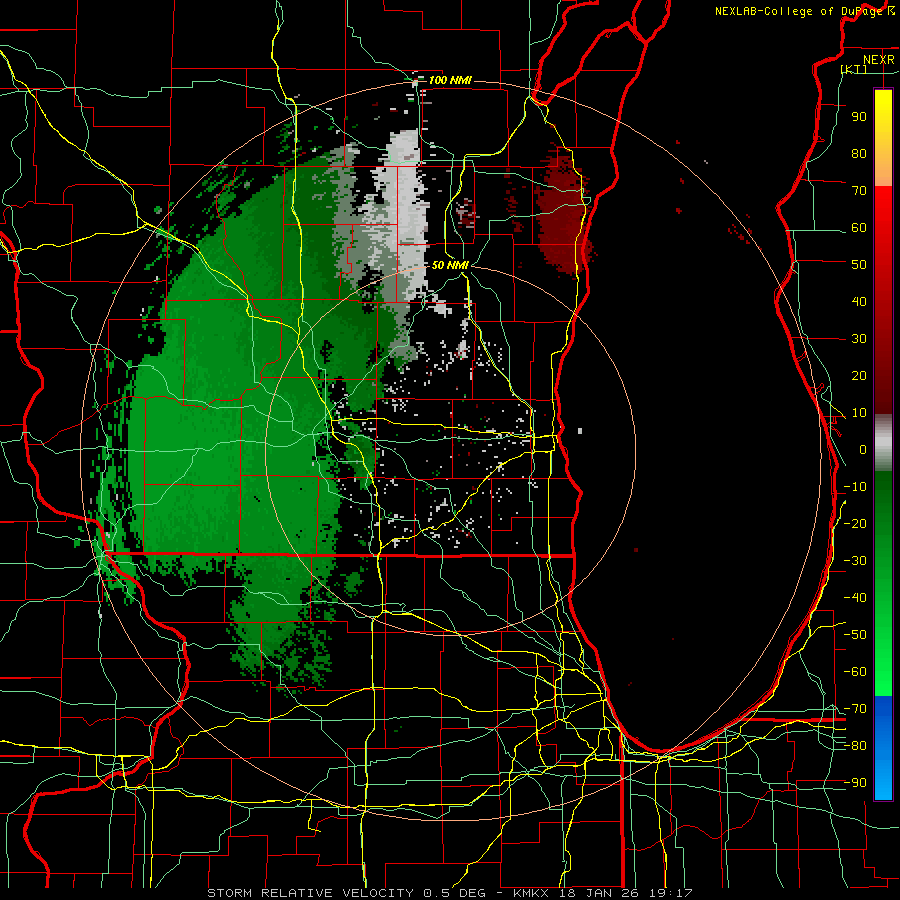This screenshot has width=900, height=900.
Task: Click the -20 value on the velocity scale
Action: (855, 523)
